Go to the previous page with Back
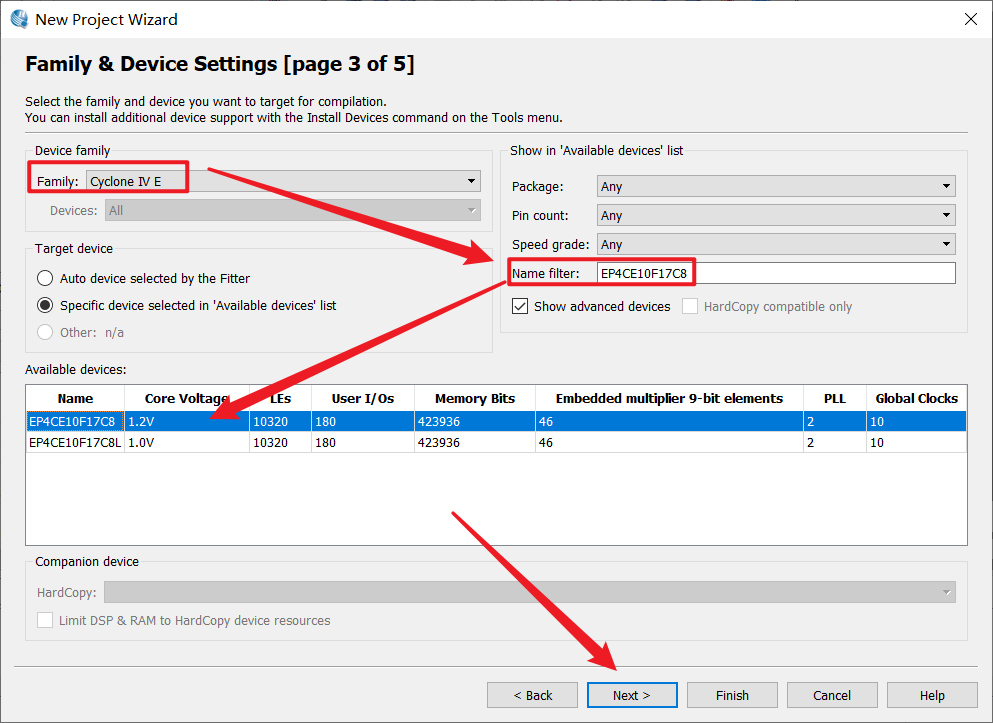This screenshot has width=993, height=723. [x=532, y=695]
